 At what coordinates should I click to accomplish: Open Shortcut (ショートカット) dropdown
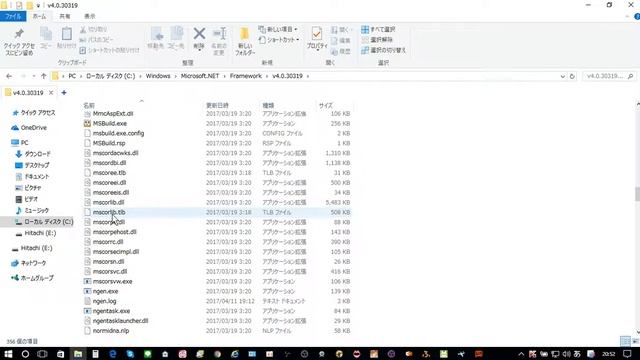pyautogui.click(x=280, y=40)
